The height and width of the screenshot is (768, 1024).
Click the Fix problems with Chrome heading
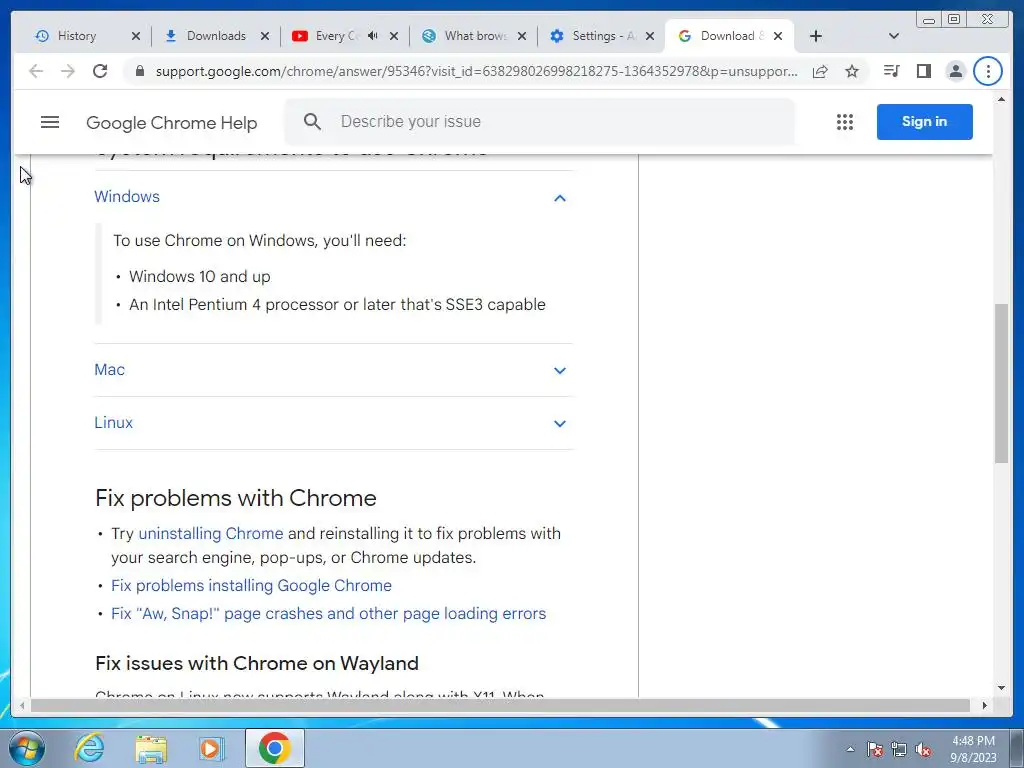[x=236, y=498]
